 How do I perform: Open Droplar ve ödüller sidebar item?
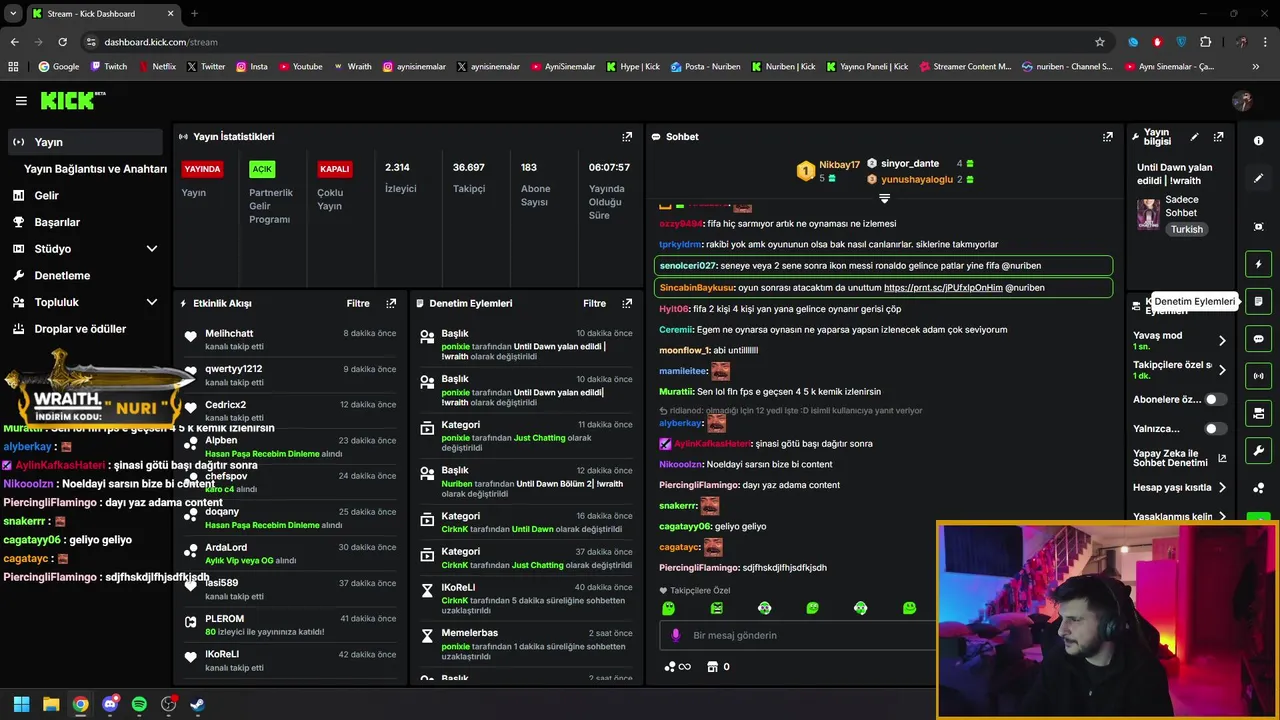pyautogui.click(x=82, y=329)
